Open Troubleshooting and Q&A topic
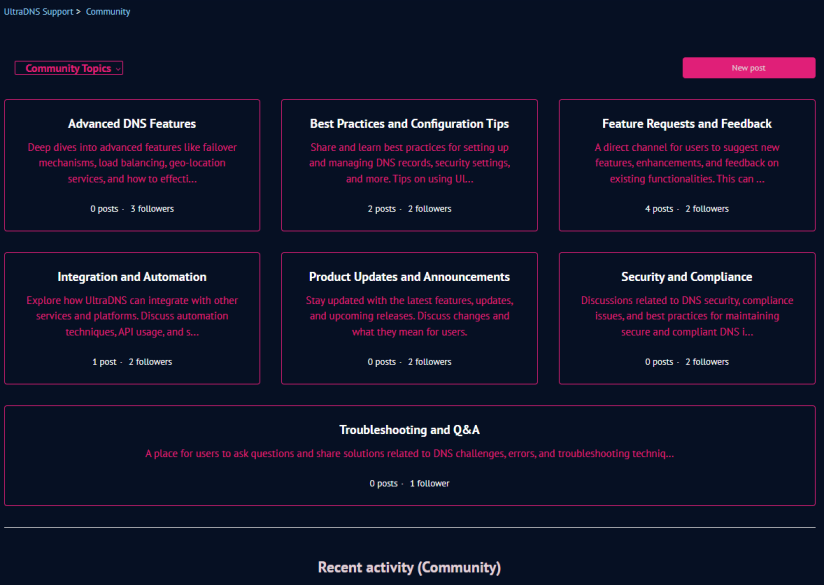 409,430
